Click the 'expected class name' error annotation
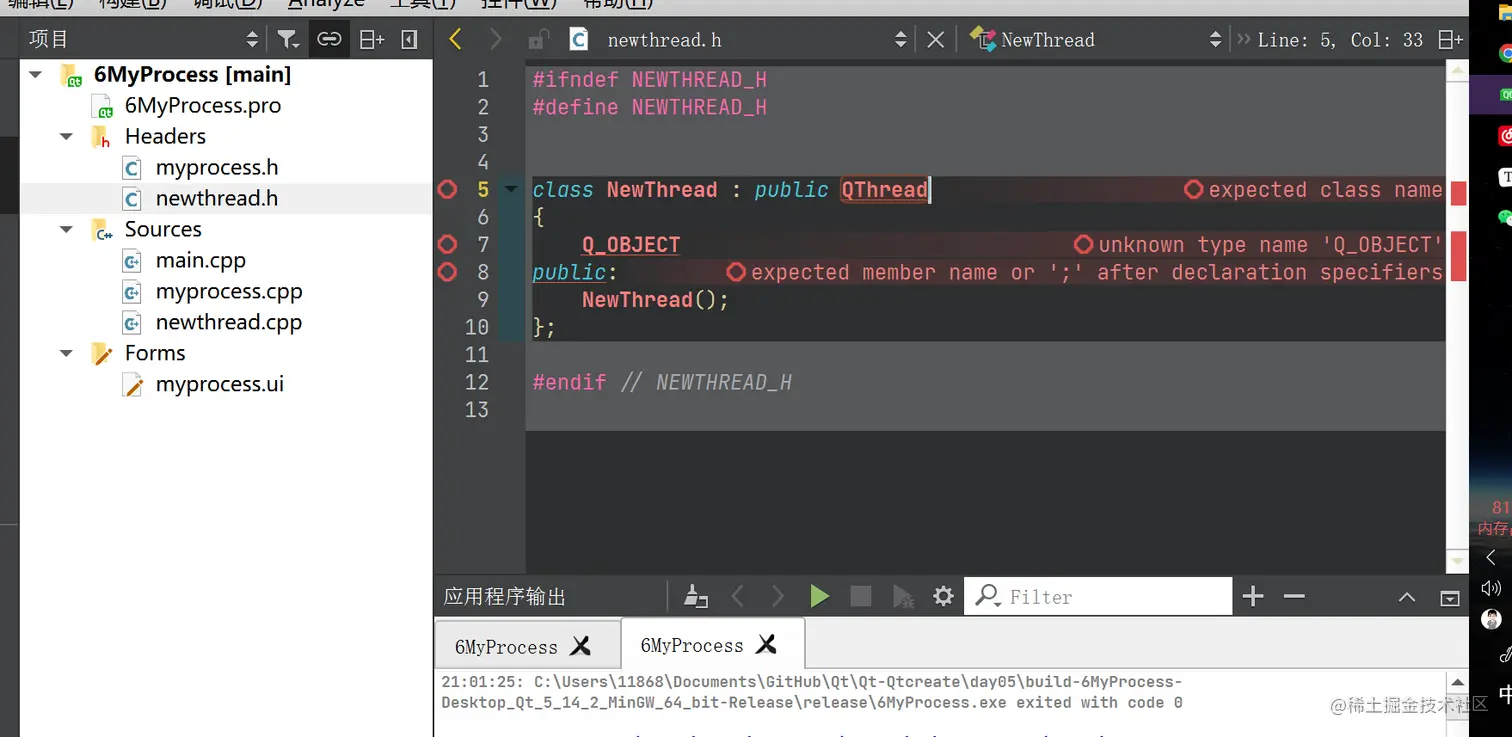The image size is (1512, 737). pyautogui.click(x=1314, y=190)
